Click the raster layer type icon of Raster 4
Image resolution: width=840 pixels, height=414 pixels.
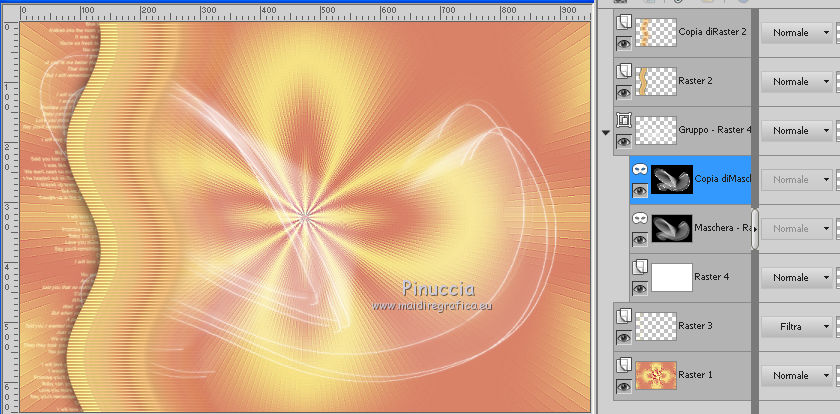pos(640,267)
